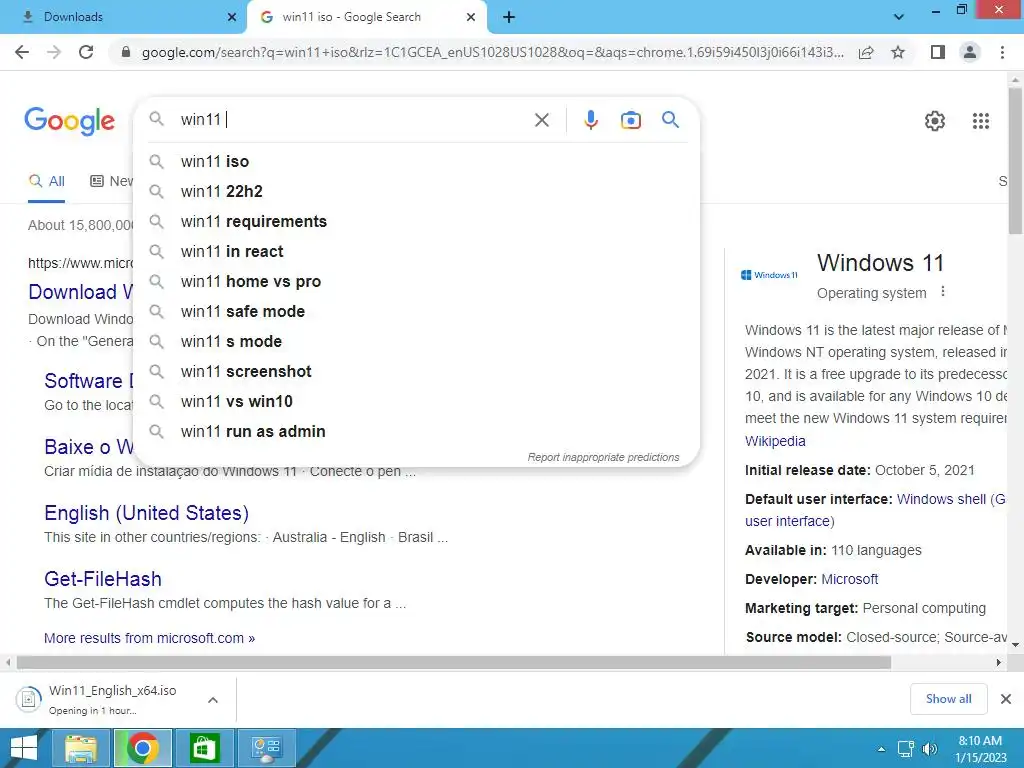
Task: Search by image with the camera icon
Action: click(x=630, y=120)
